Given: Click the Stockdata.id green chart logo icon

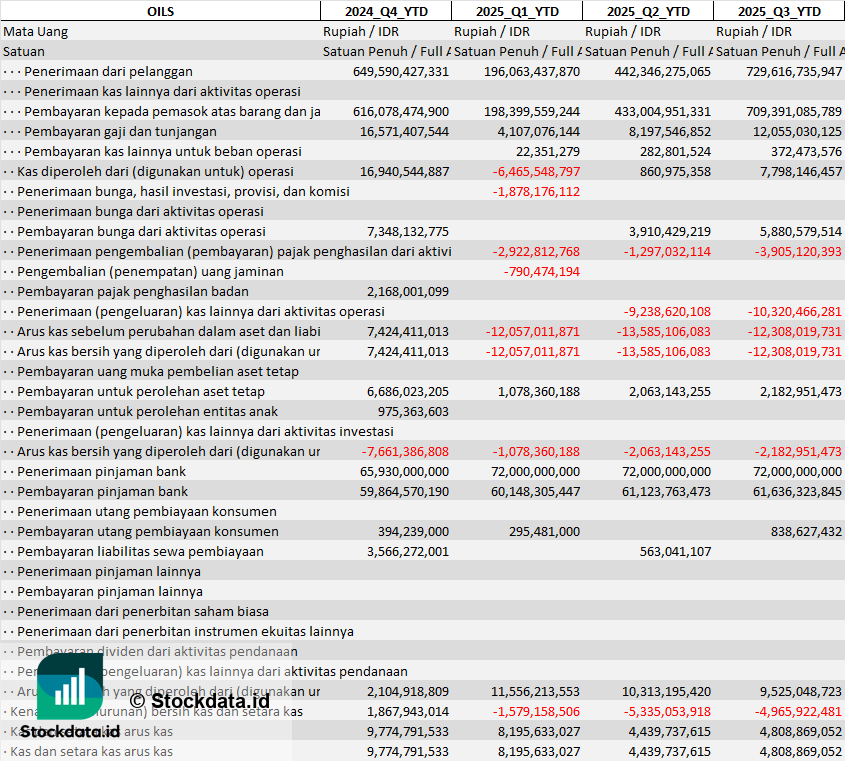Looking at the screenshot, I should click(70, 687).
